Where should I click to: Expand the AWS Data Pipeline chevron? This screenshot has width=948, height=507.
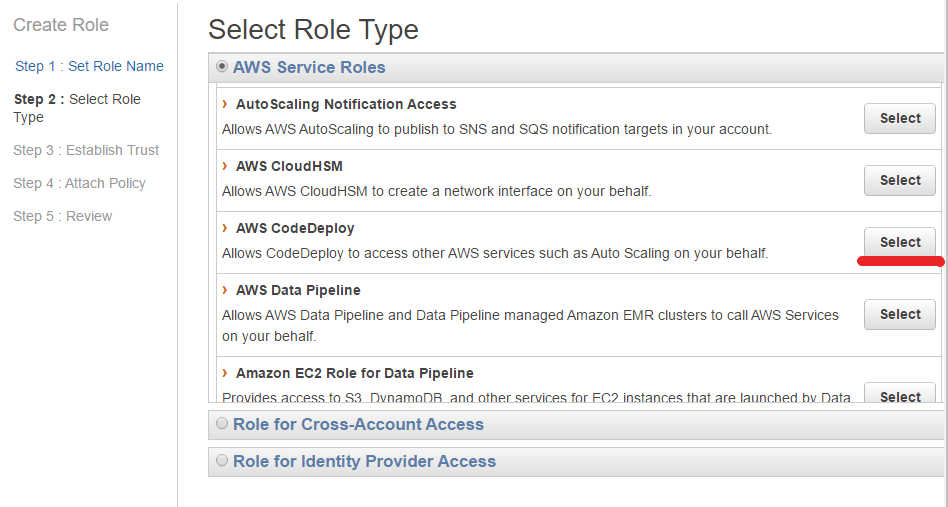click(225, 289)
